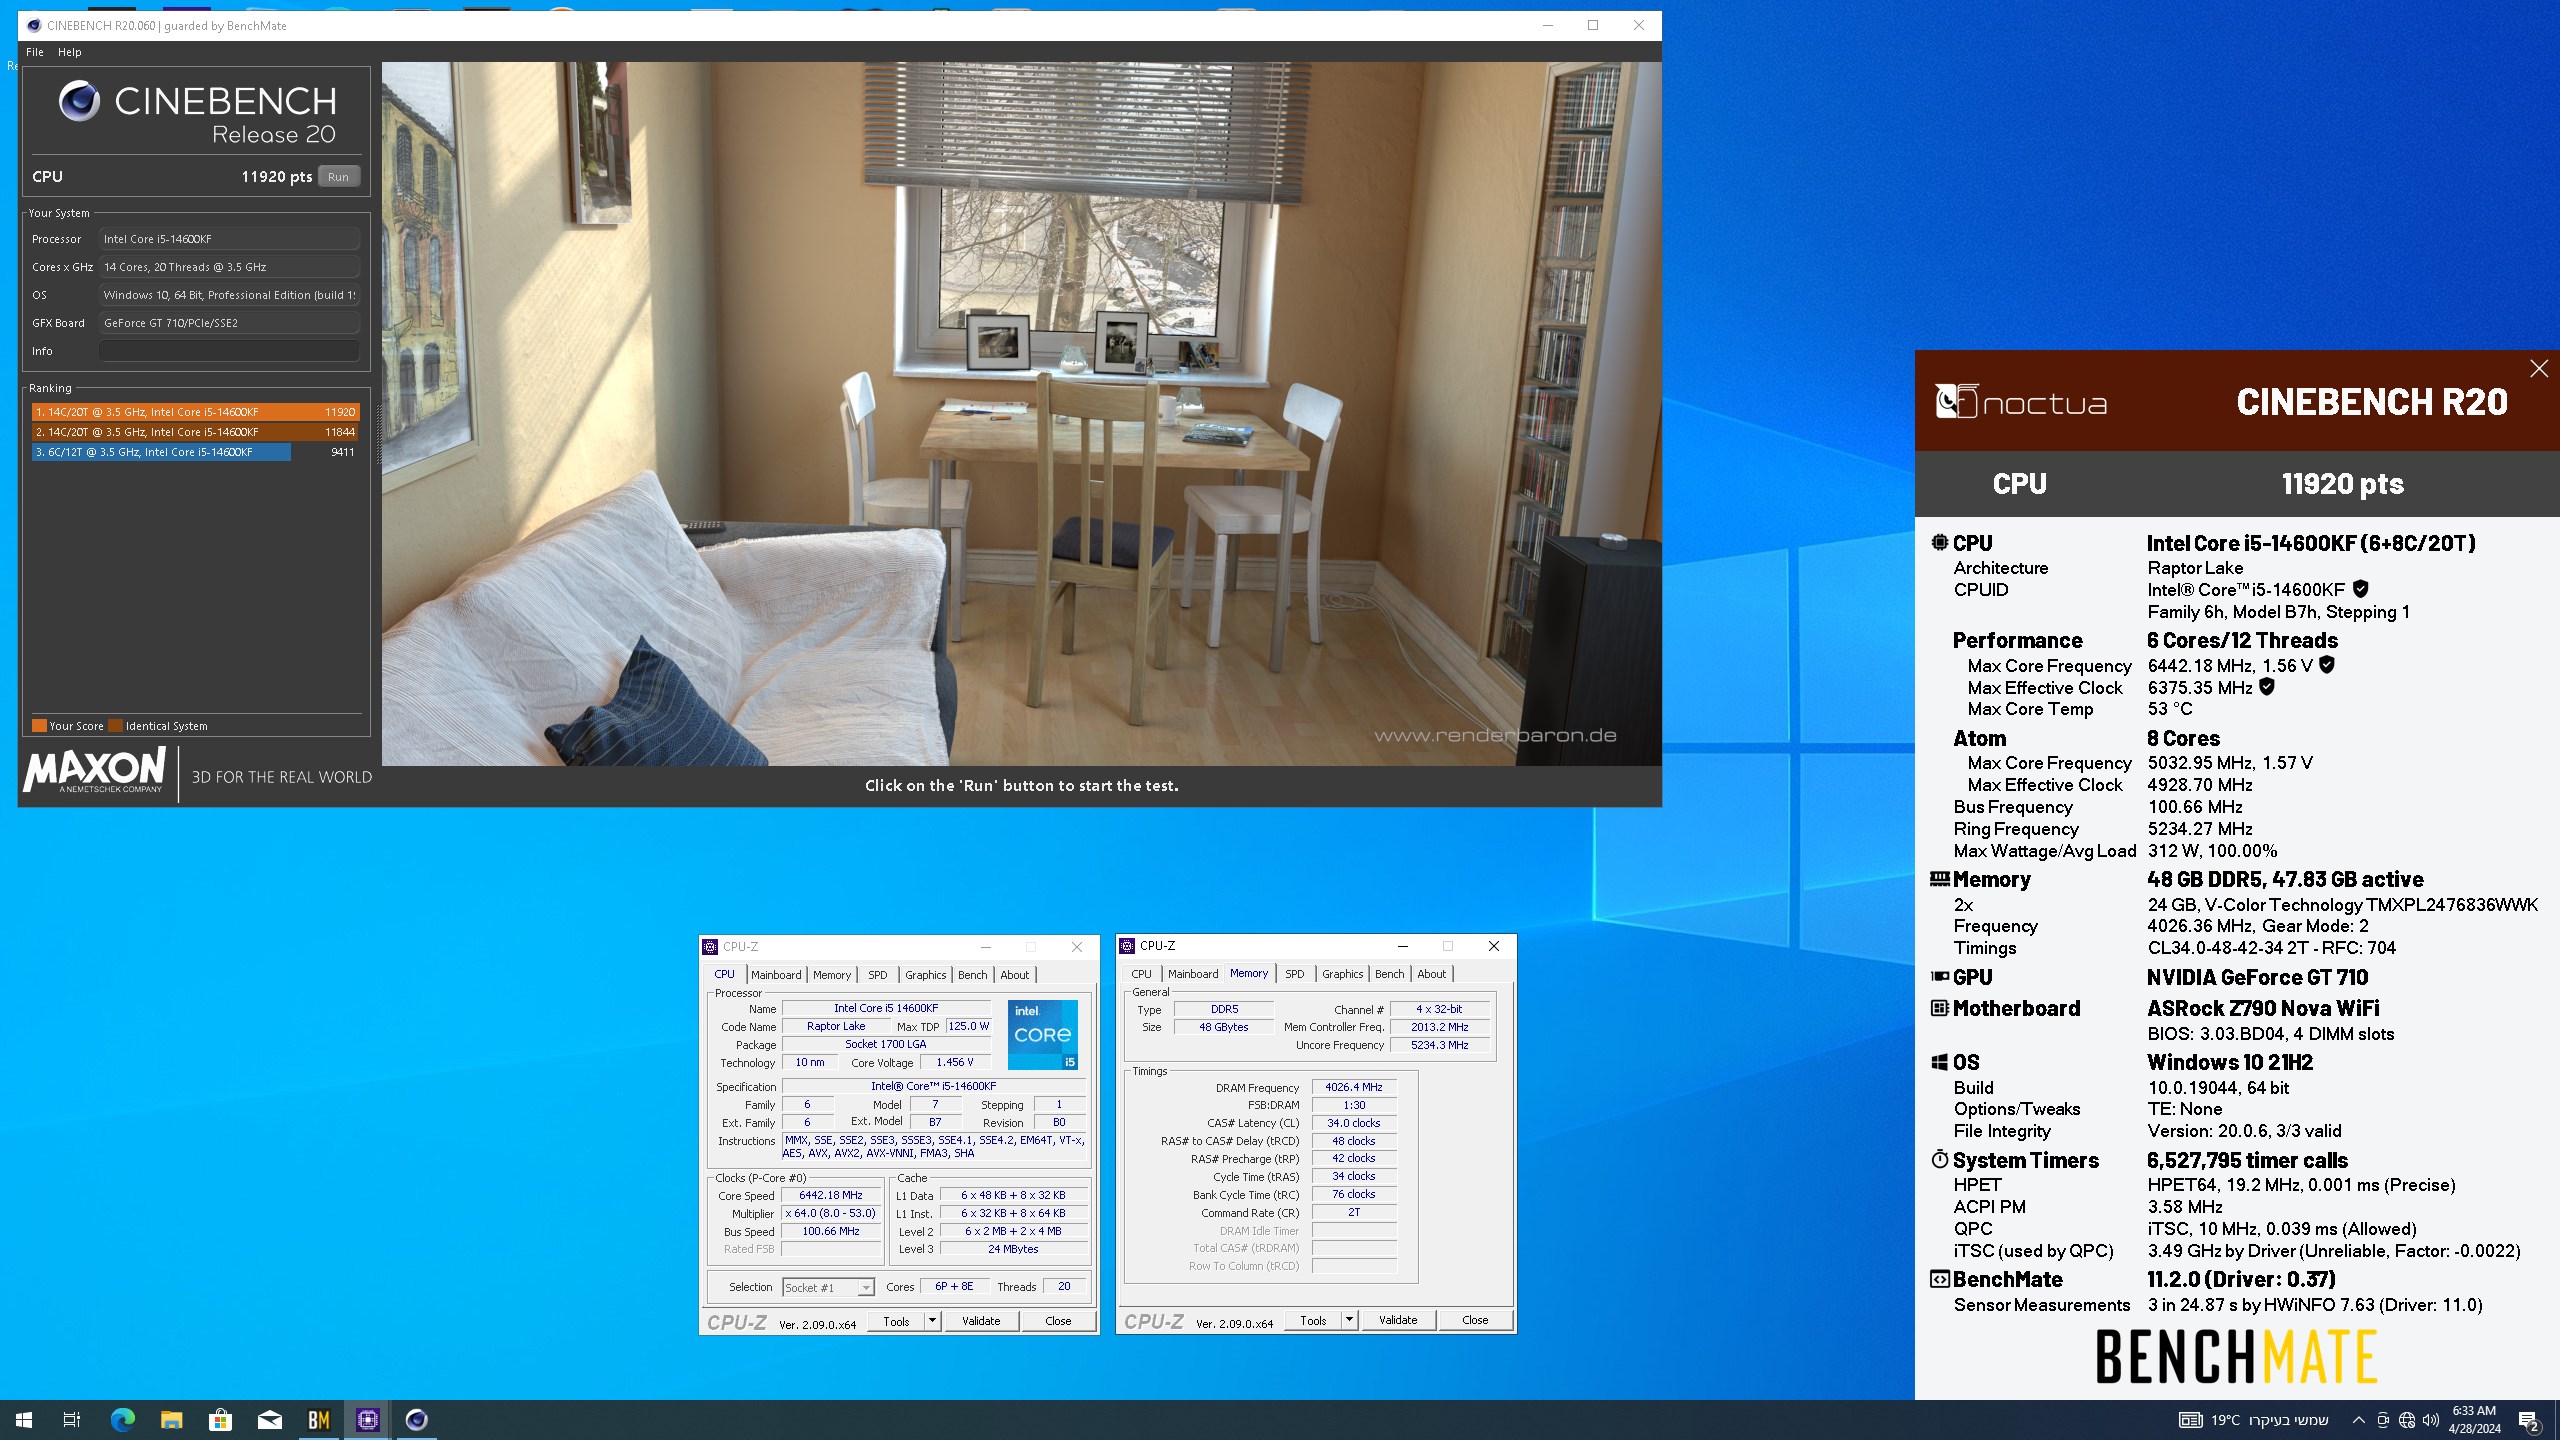Open Task View from the taskbar
Image resolution: width=2560 pixels, height=1440 pixels.
tap(72, 1419)
